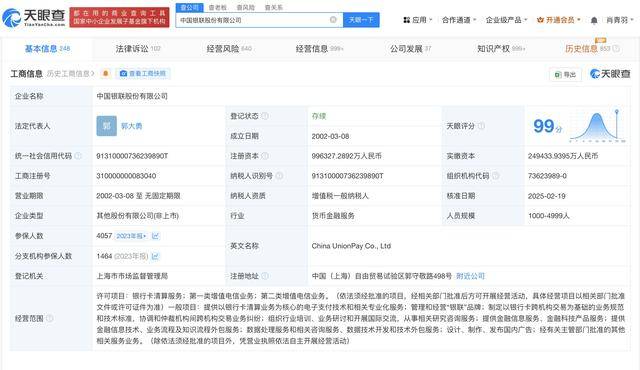Open the 肖青羽 user account dropdown
640x370 pixels.
tap(620, 20)
